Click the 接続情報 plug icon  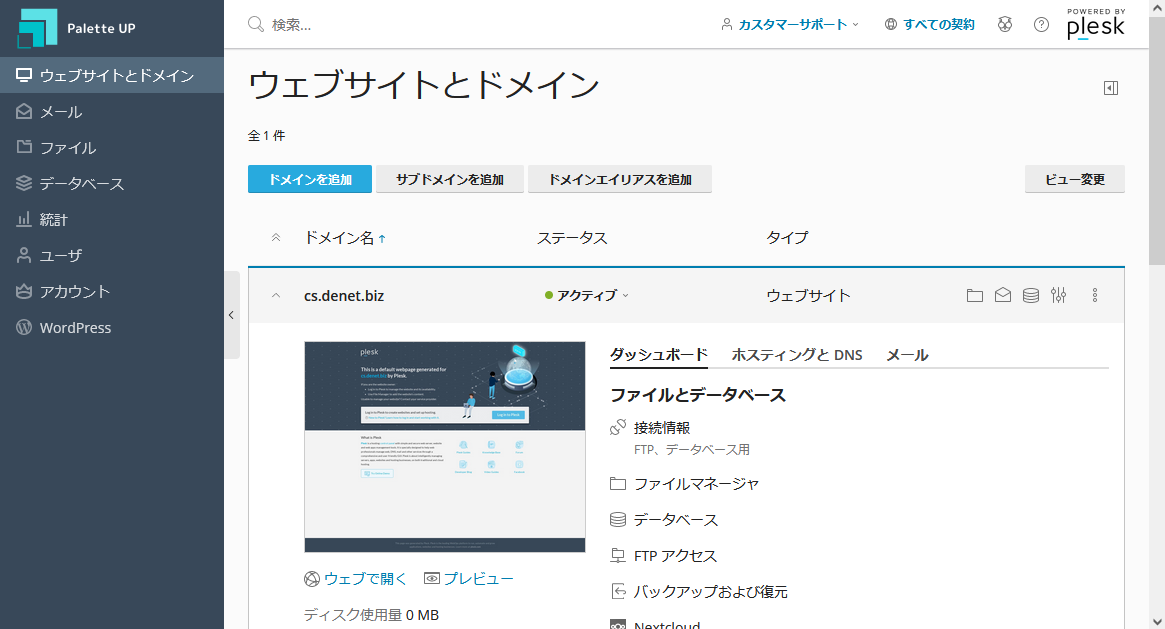[x=617, y=428]
